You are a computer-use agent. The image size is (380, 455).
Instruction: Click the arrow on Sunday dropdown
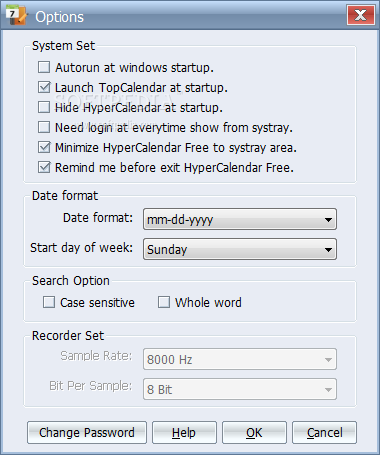(328, 249)
